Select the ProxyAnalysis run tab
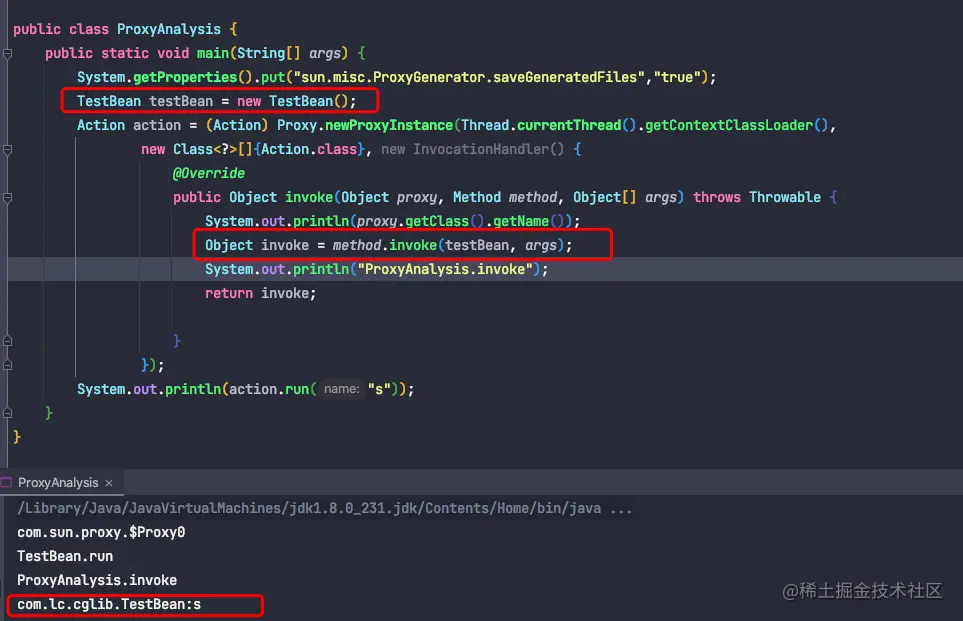This screenshot has width=963, height=621. (58, 483)
